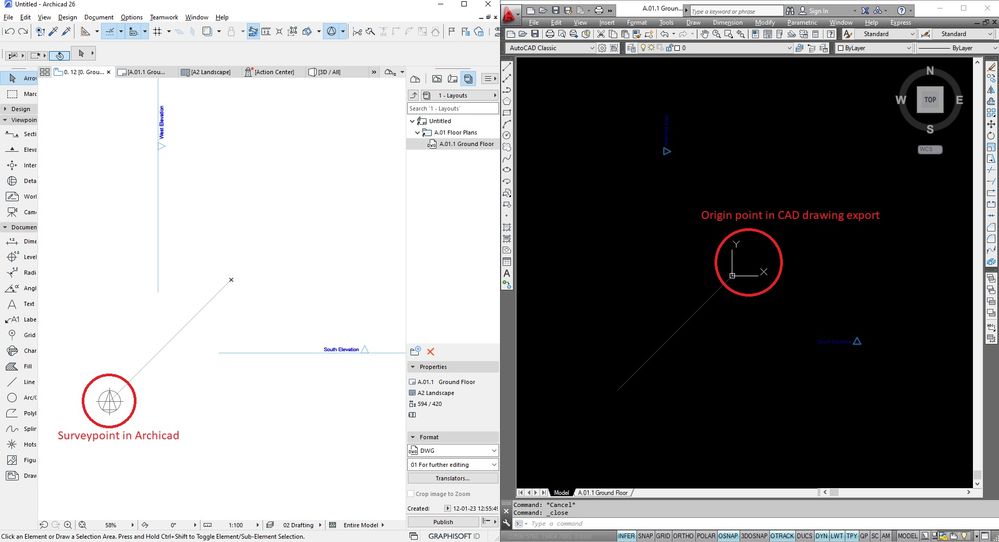Pick the Detail tool in Archicad toolbox
Screen dimensions: 999x542
pyautogui.click(x=19, y=181)
